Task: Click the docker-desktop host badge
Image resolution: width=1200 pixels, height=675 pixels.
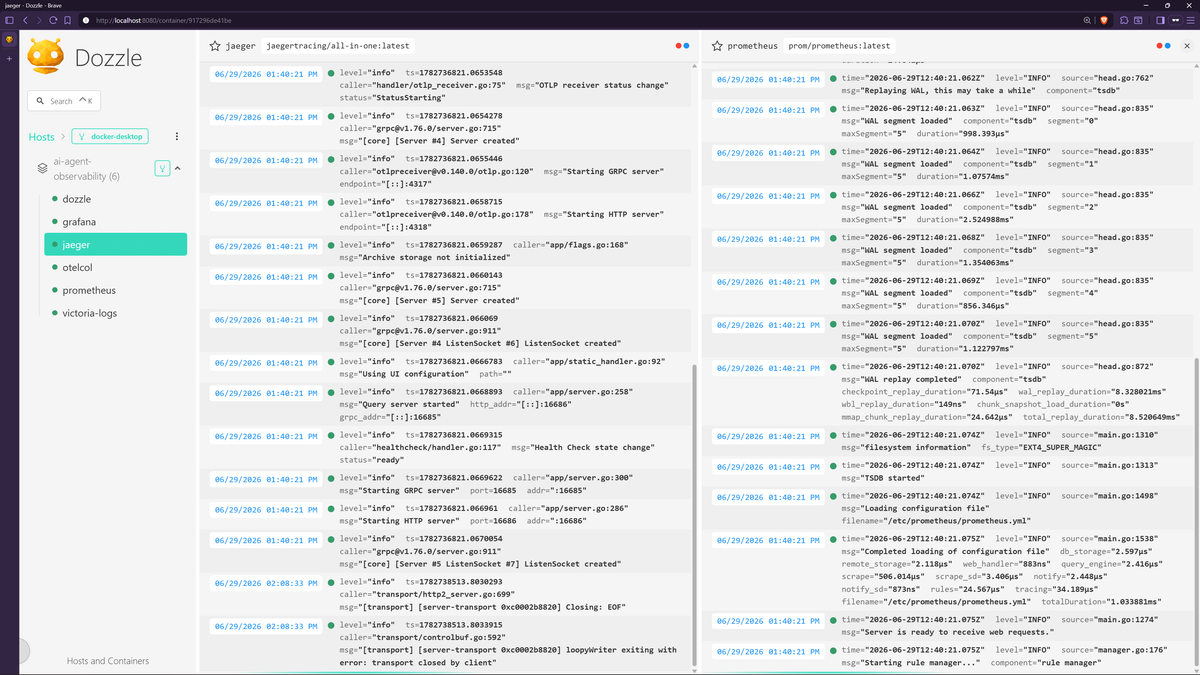Action: click(109, 137)
